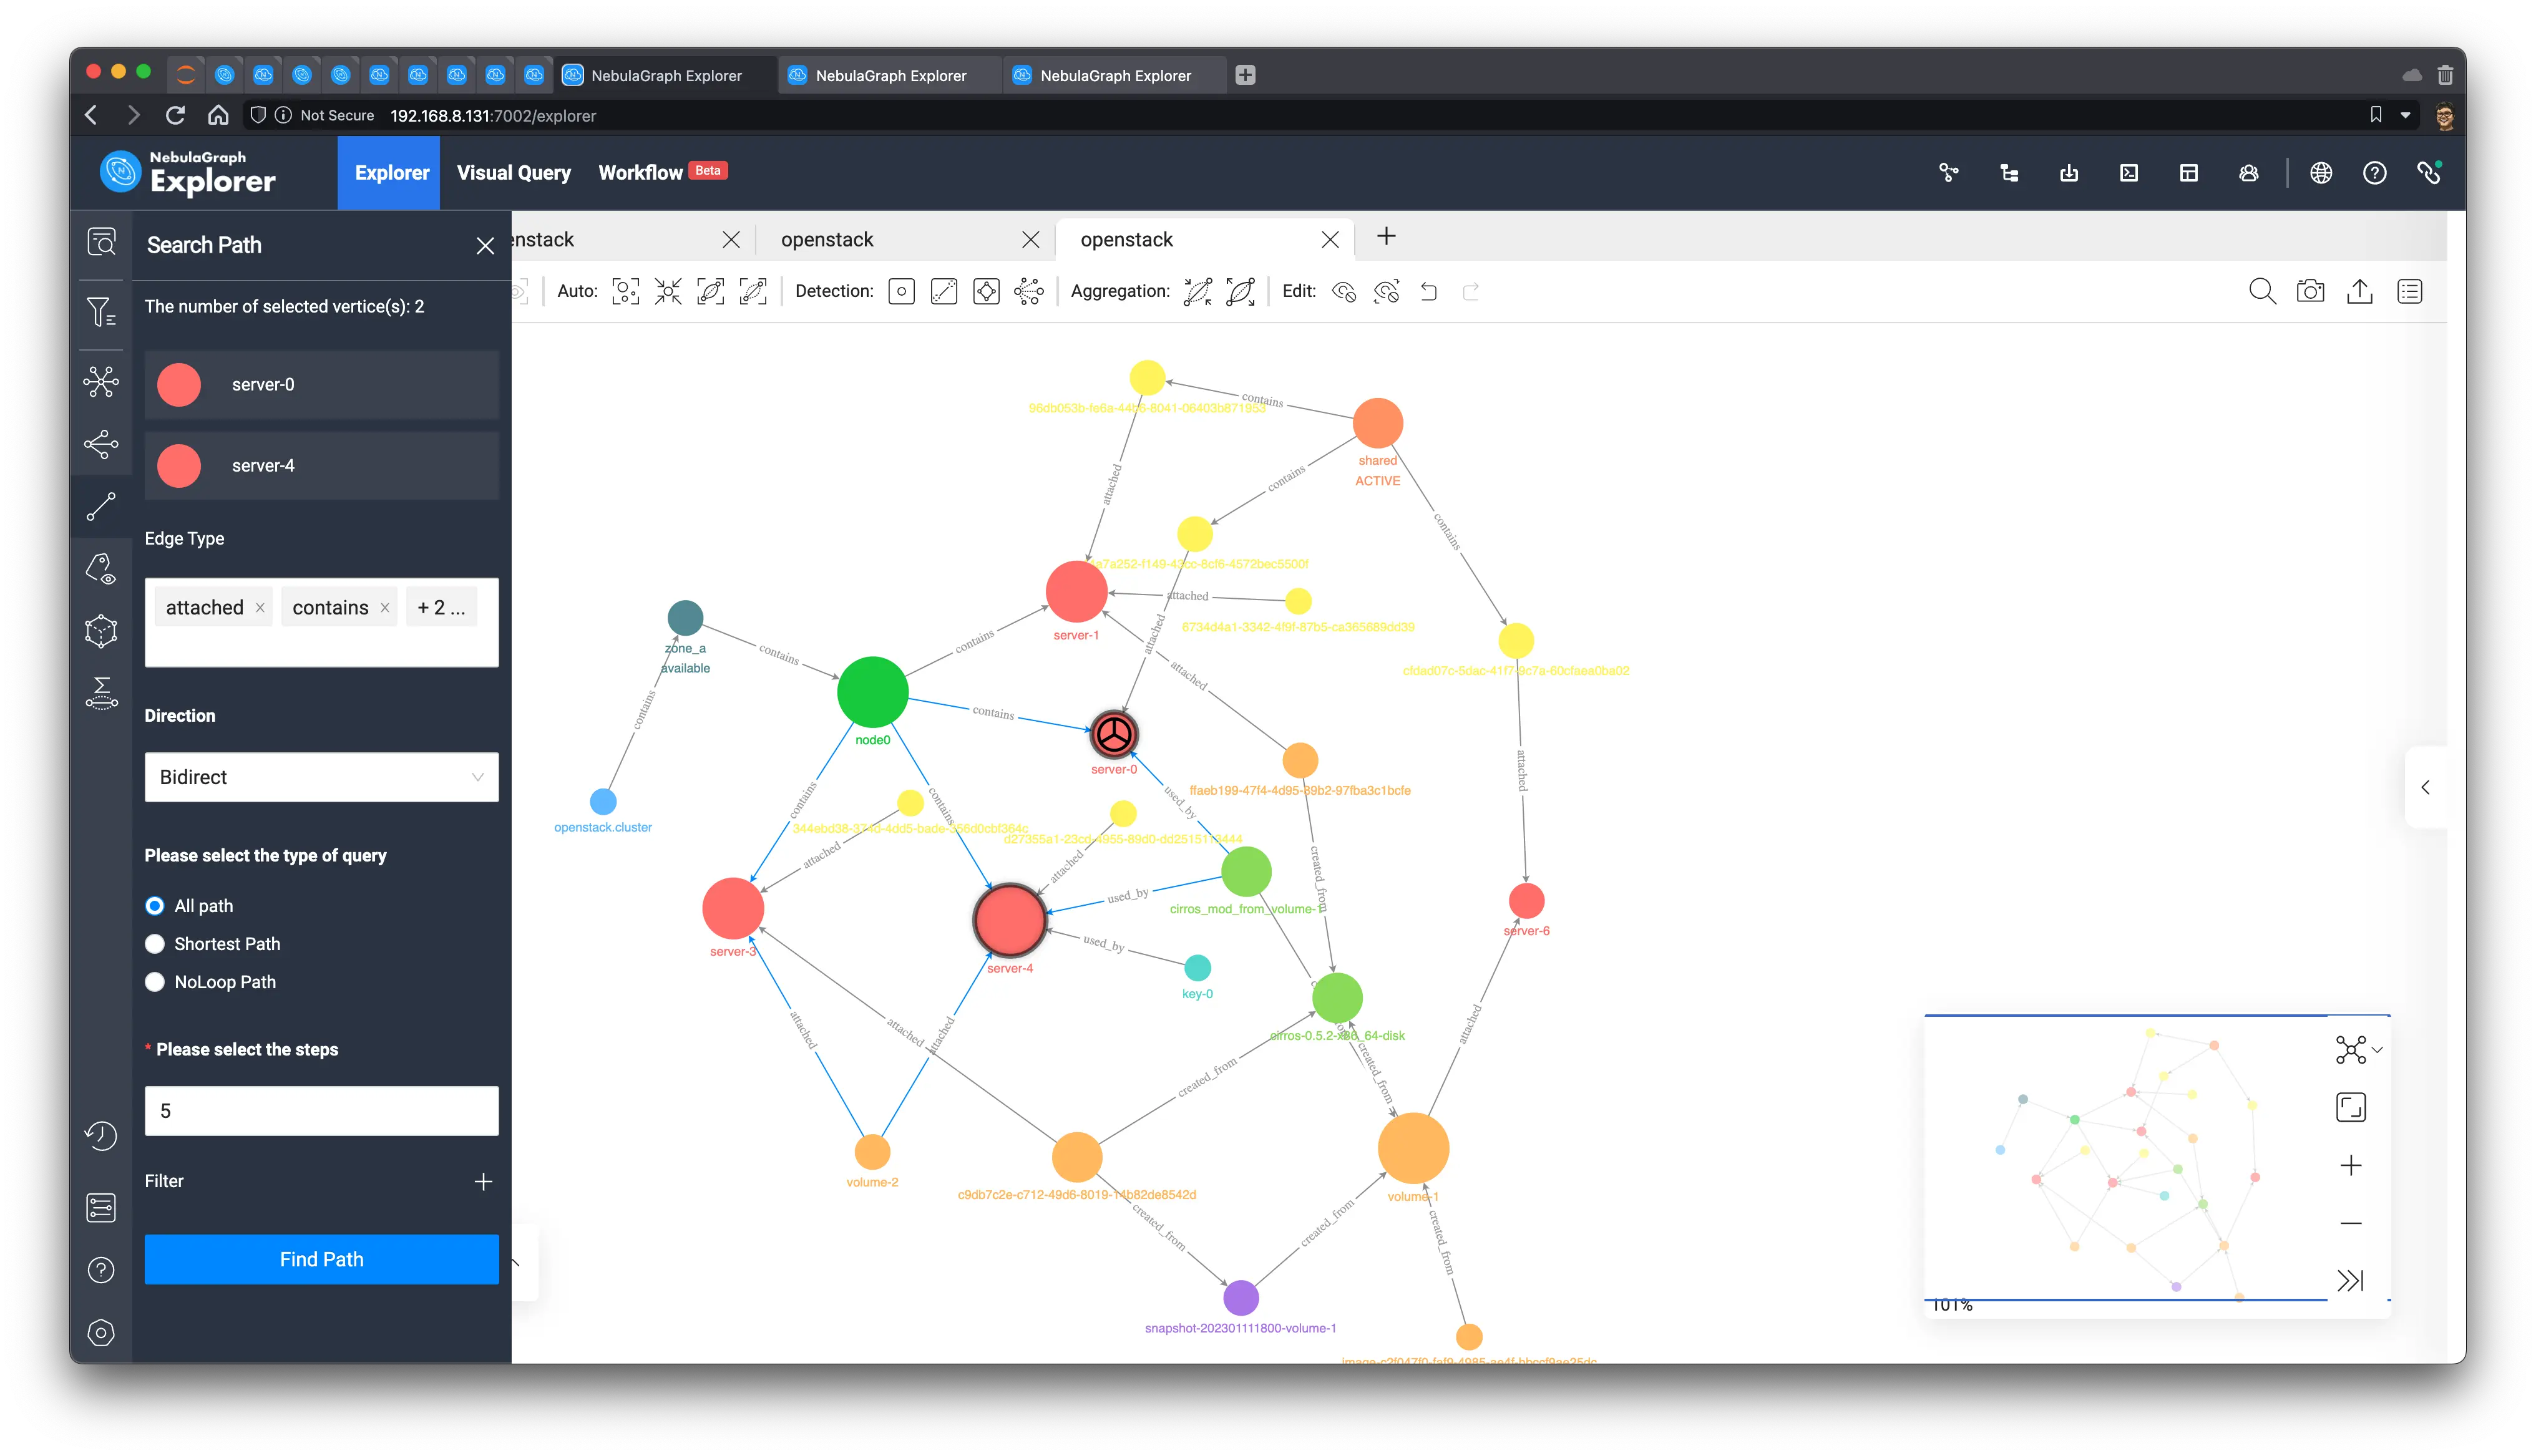Click the first aggregation icon

[x=1198, y=291]
